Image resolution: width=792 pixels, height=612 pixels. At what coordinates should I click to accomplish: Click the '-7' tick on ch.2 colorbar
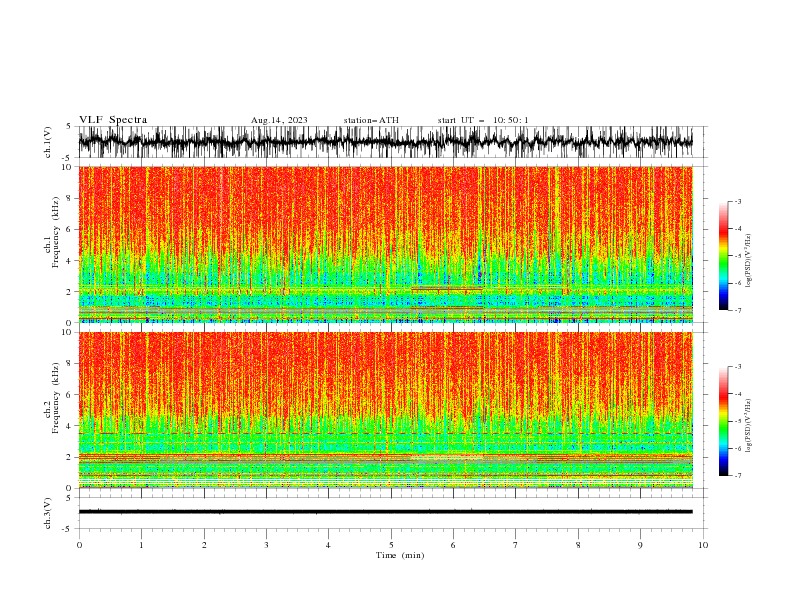(x=738, y=475)
